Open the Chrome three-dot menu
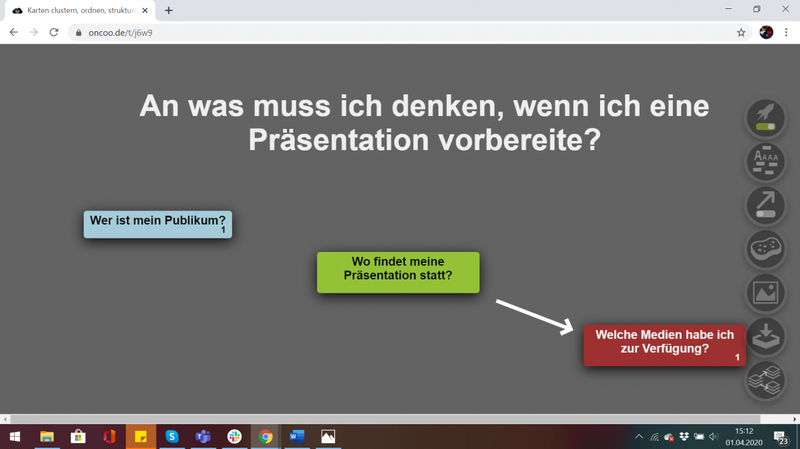 pyautogui.click(x=786, y=32)
